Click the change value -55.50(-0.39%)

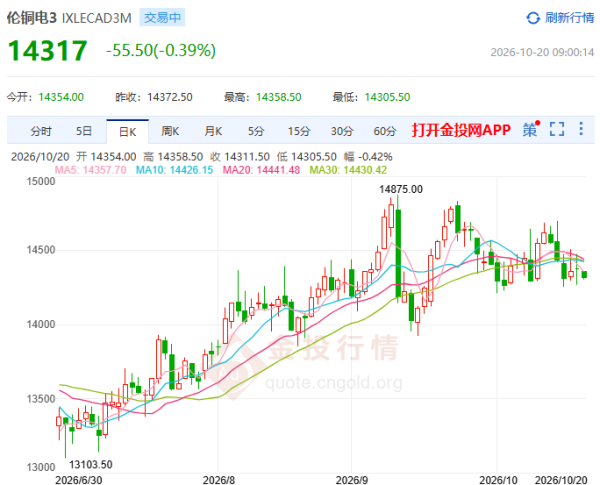point(161,51)
